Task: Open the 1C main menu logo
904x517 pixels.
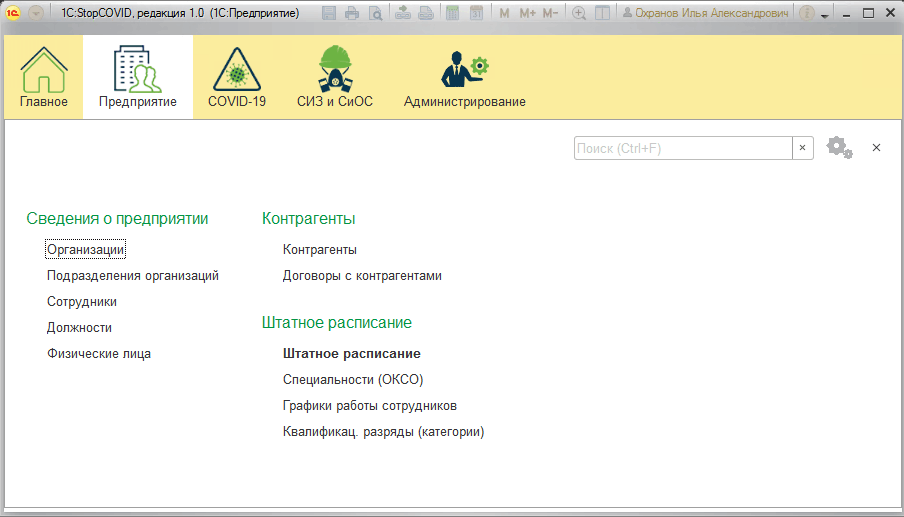Action: pyautogui.click(x=13, y=13)
